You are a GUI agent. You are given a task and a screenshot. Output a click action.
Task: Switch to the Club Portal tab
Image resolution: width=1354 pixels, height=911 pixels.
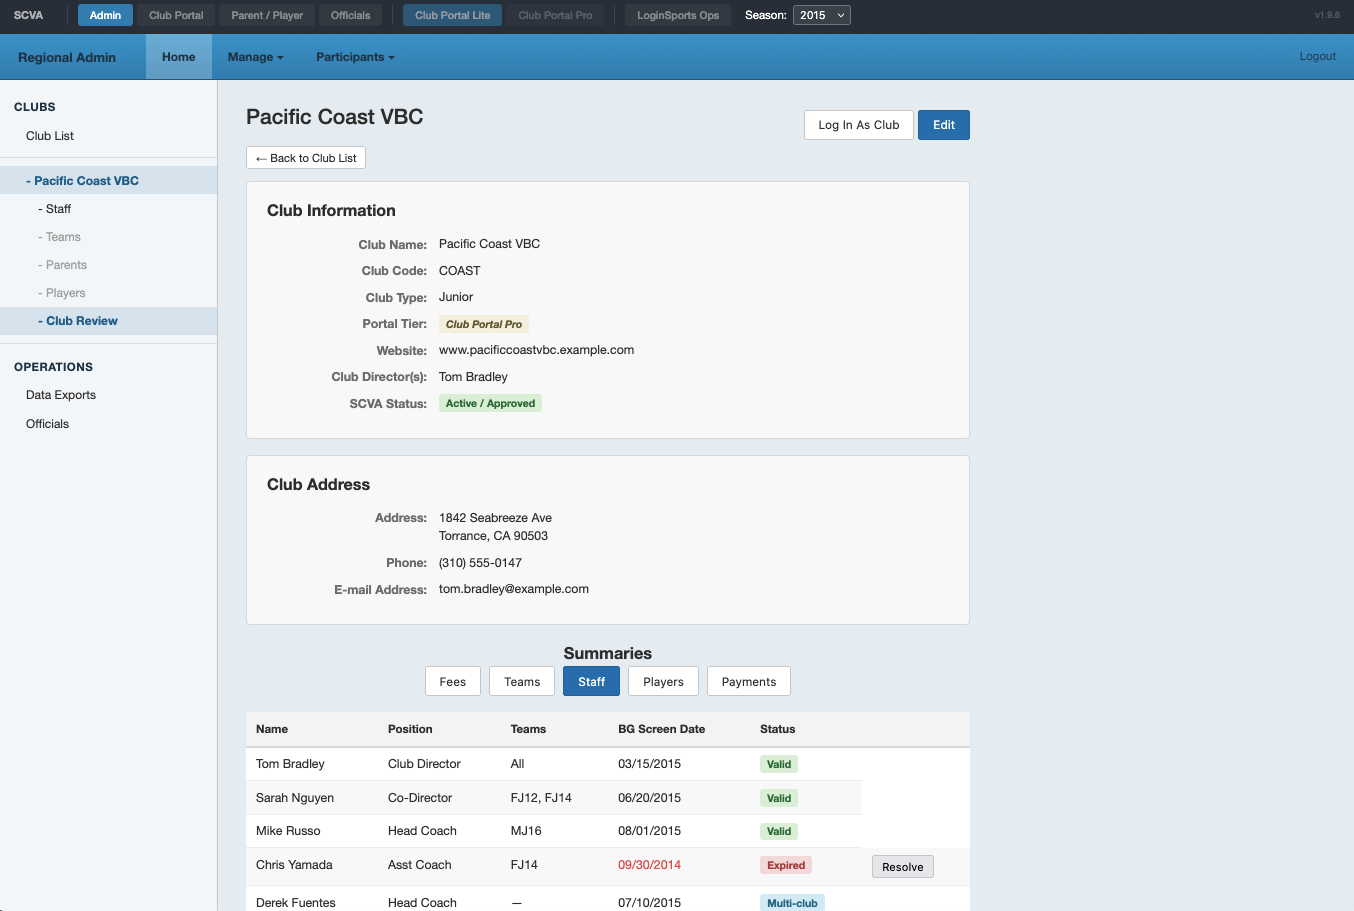[176, 15]
